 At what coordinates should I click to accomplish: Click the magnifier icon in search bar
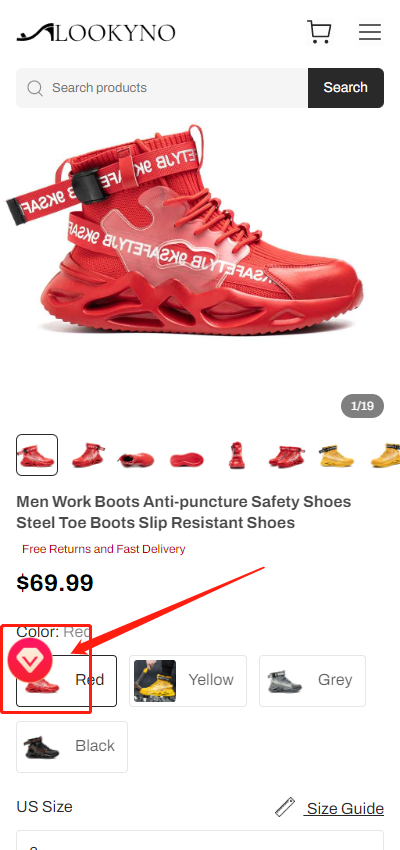point(35,88)
